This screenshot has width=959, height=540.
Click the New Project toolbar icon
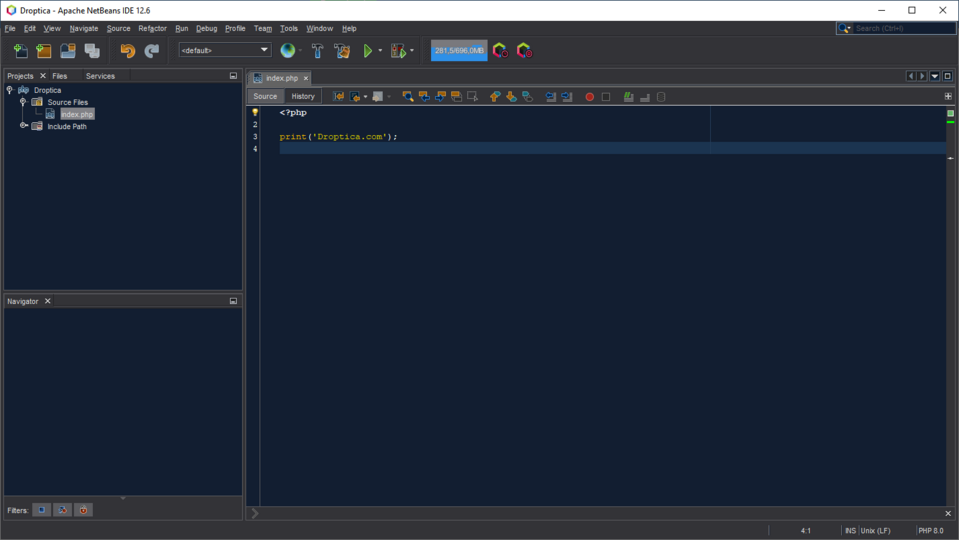click(43, 51)
